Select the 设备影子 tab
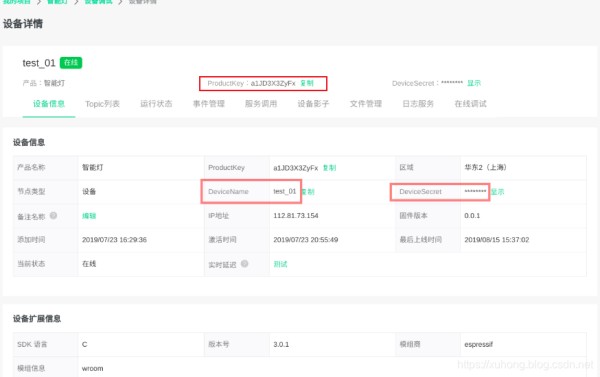 (313, 104)
